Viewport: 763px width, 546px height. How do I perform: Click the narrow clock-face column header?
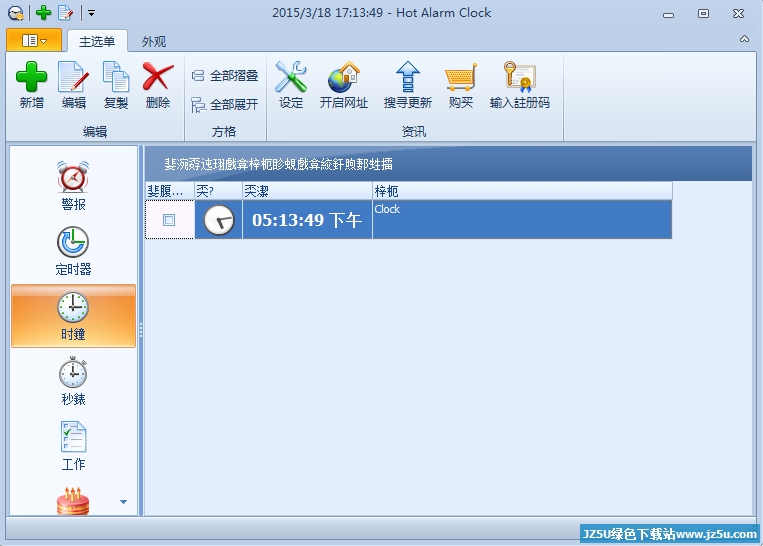point(218,191)
